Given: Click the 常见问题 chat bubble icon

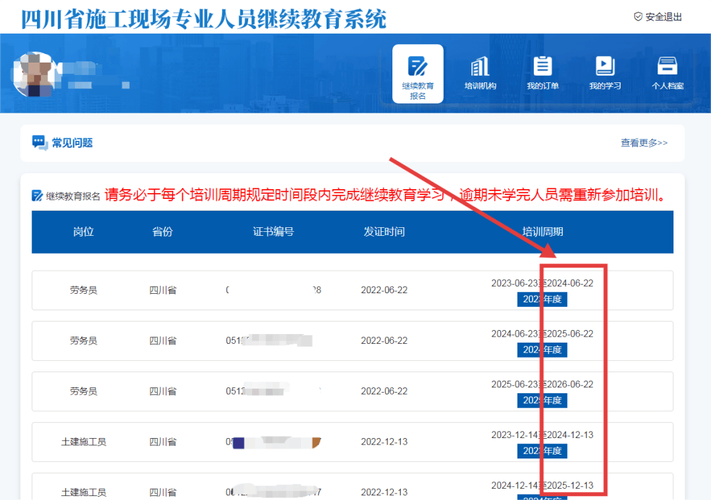Looking at the screenshot, I should pyautogui.click(x=40, y=143).
